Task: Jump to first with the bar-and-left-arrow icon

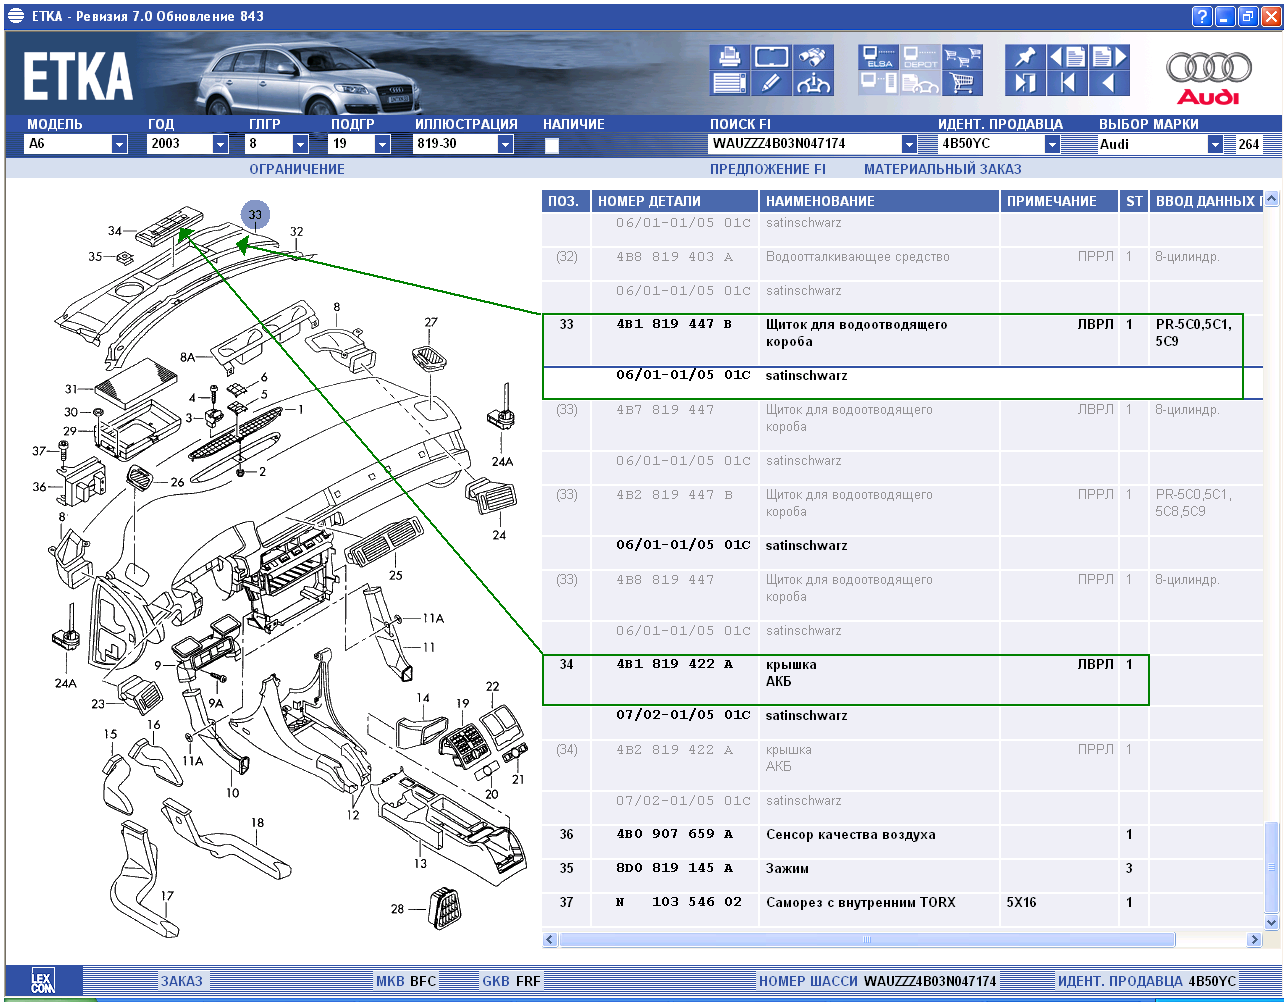Action: pos(1067,83)
